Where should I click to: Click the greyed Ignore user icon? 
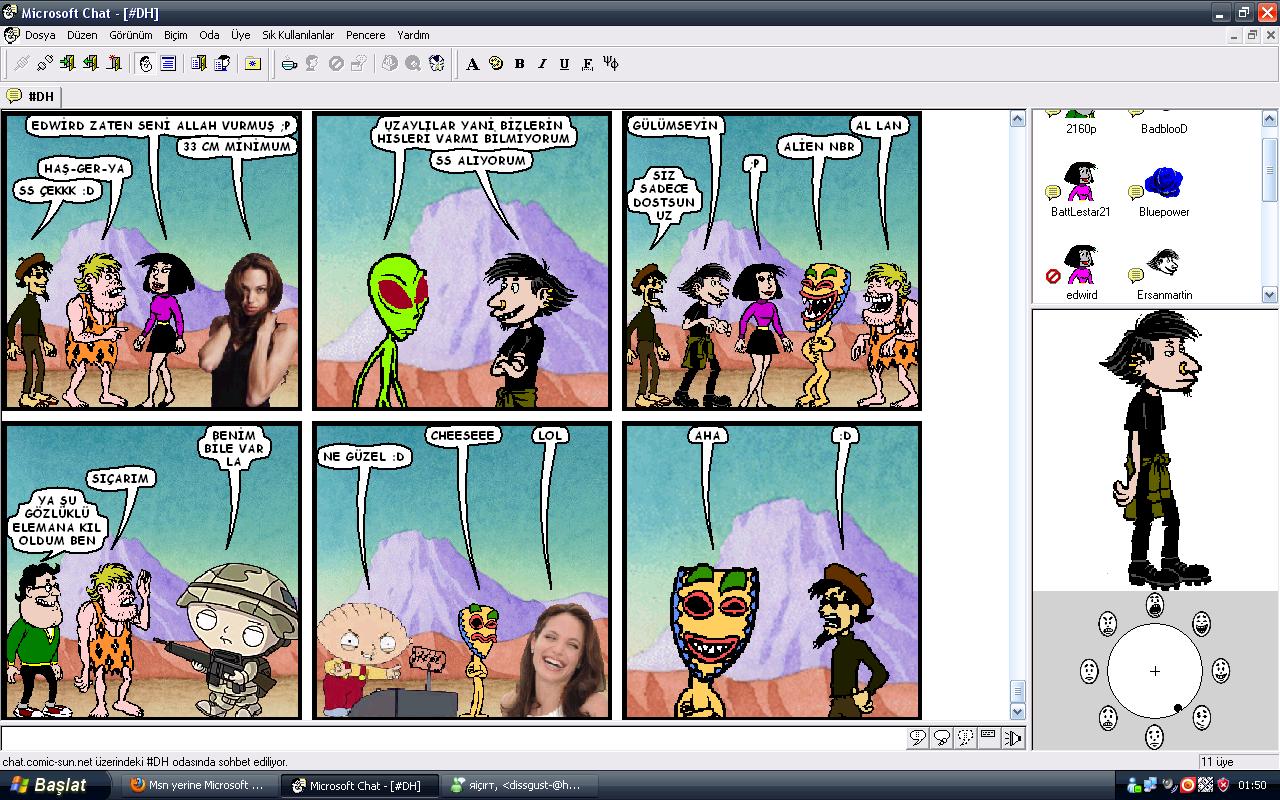point(336,63)
